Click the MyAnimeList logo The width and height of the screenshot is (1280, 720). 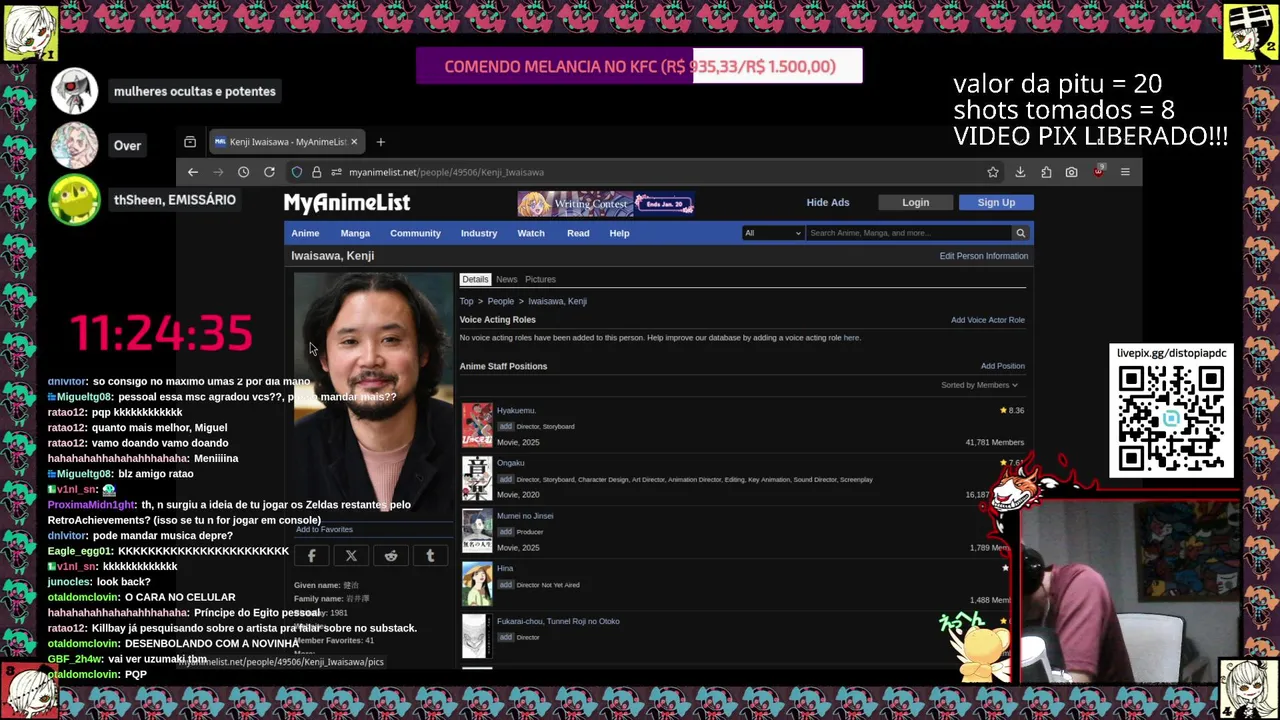click(x=347, y=202)
